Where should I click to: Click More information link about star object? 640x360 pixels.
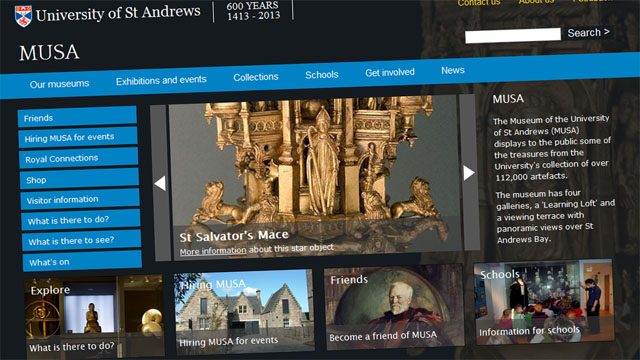pos(213,251)
